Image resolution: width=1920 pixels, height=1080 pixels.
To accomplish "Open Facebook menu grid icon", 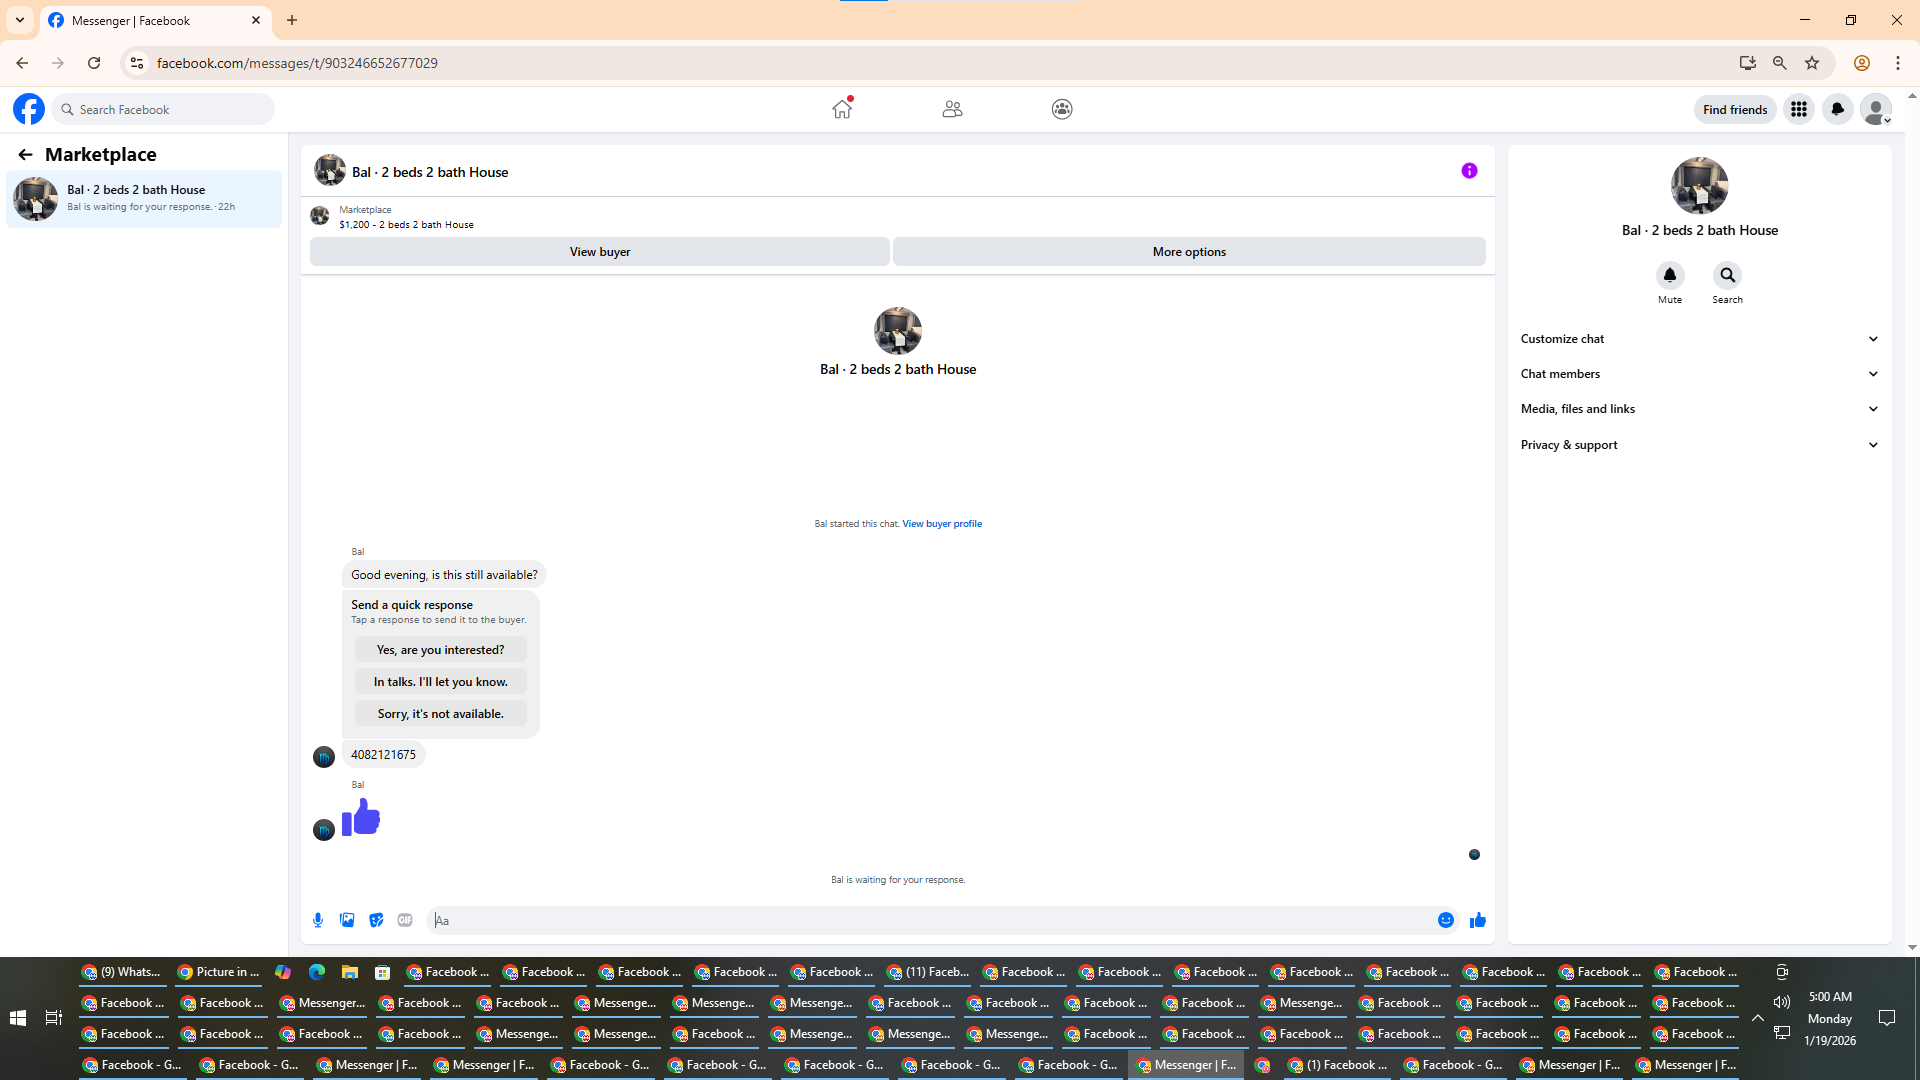I will 1799,109.
